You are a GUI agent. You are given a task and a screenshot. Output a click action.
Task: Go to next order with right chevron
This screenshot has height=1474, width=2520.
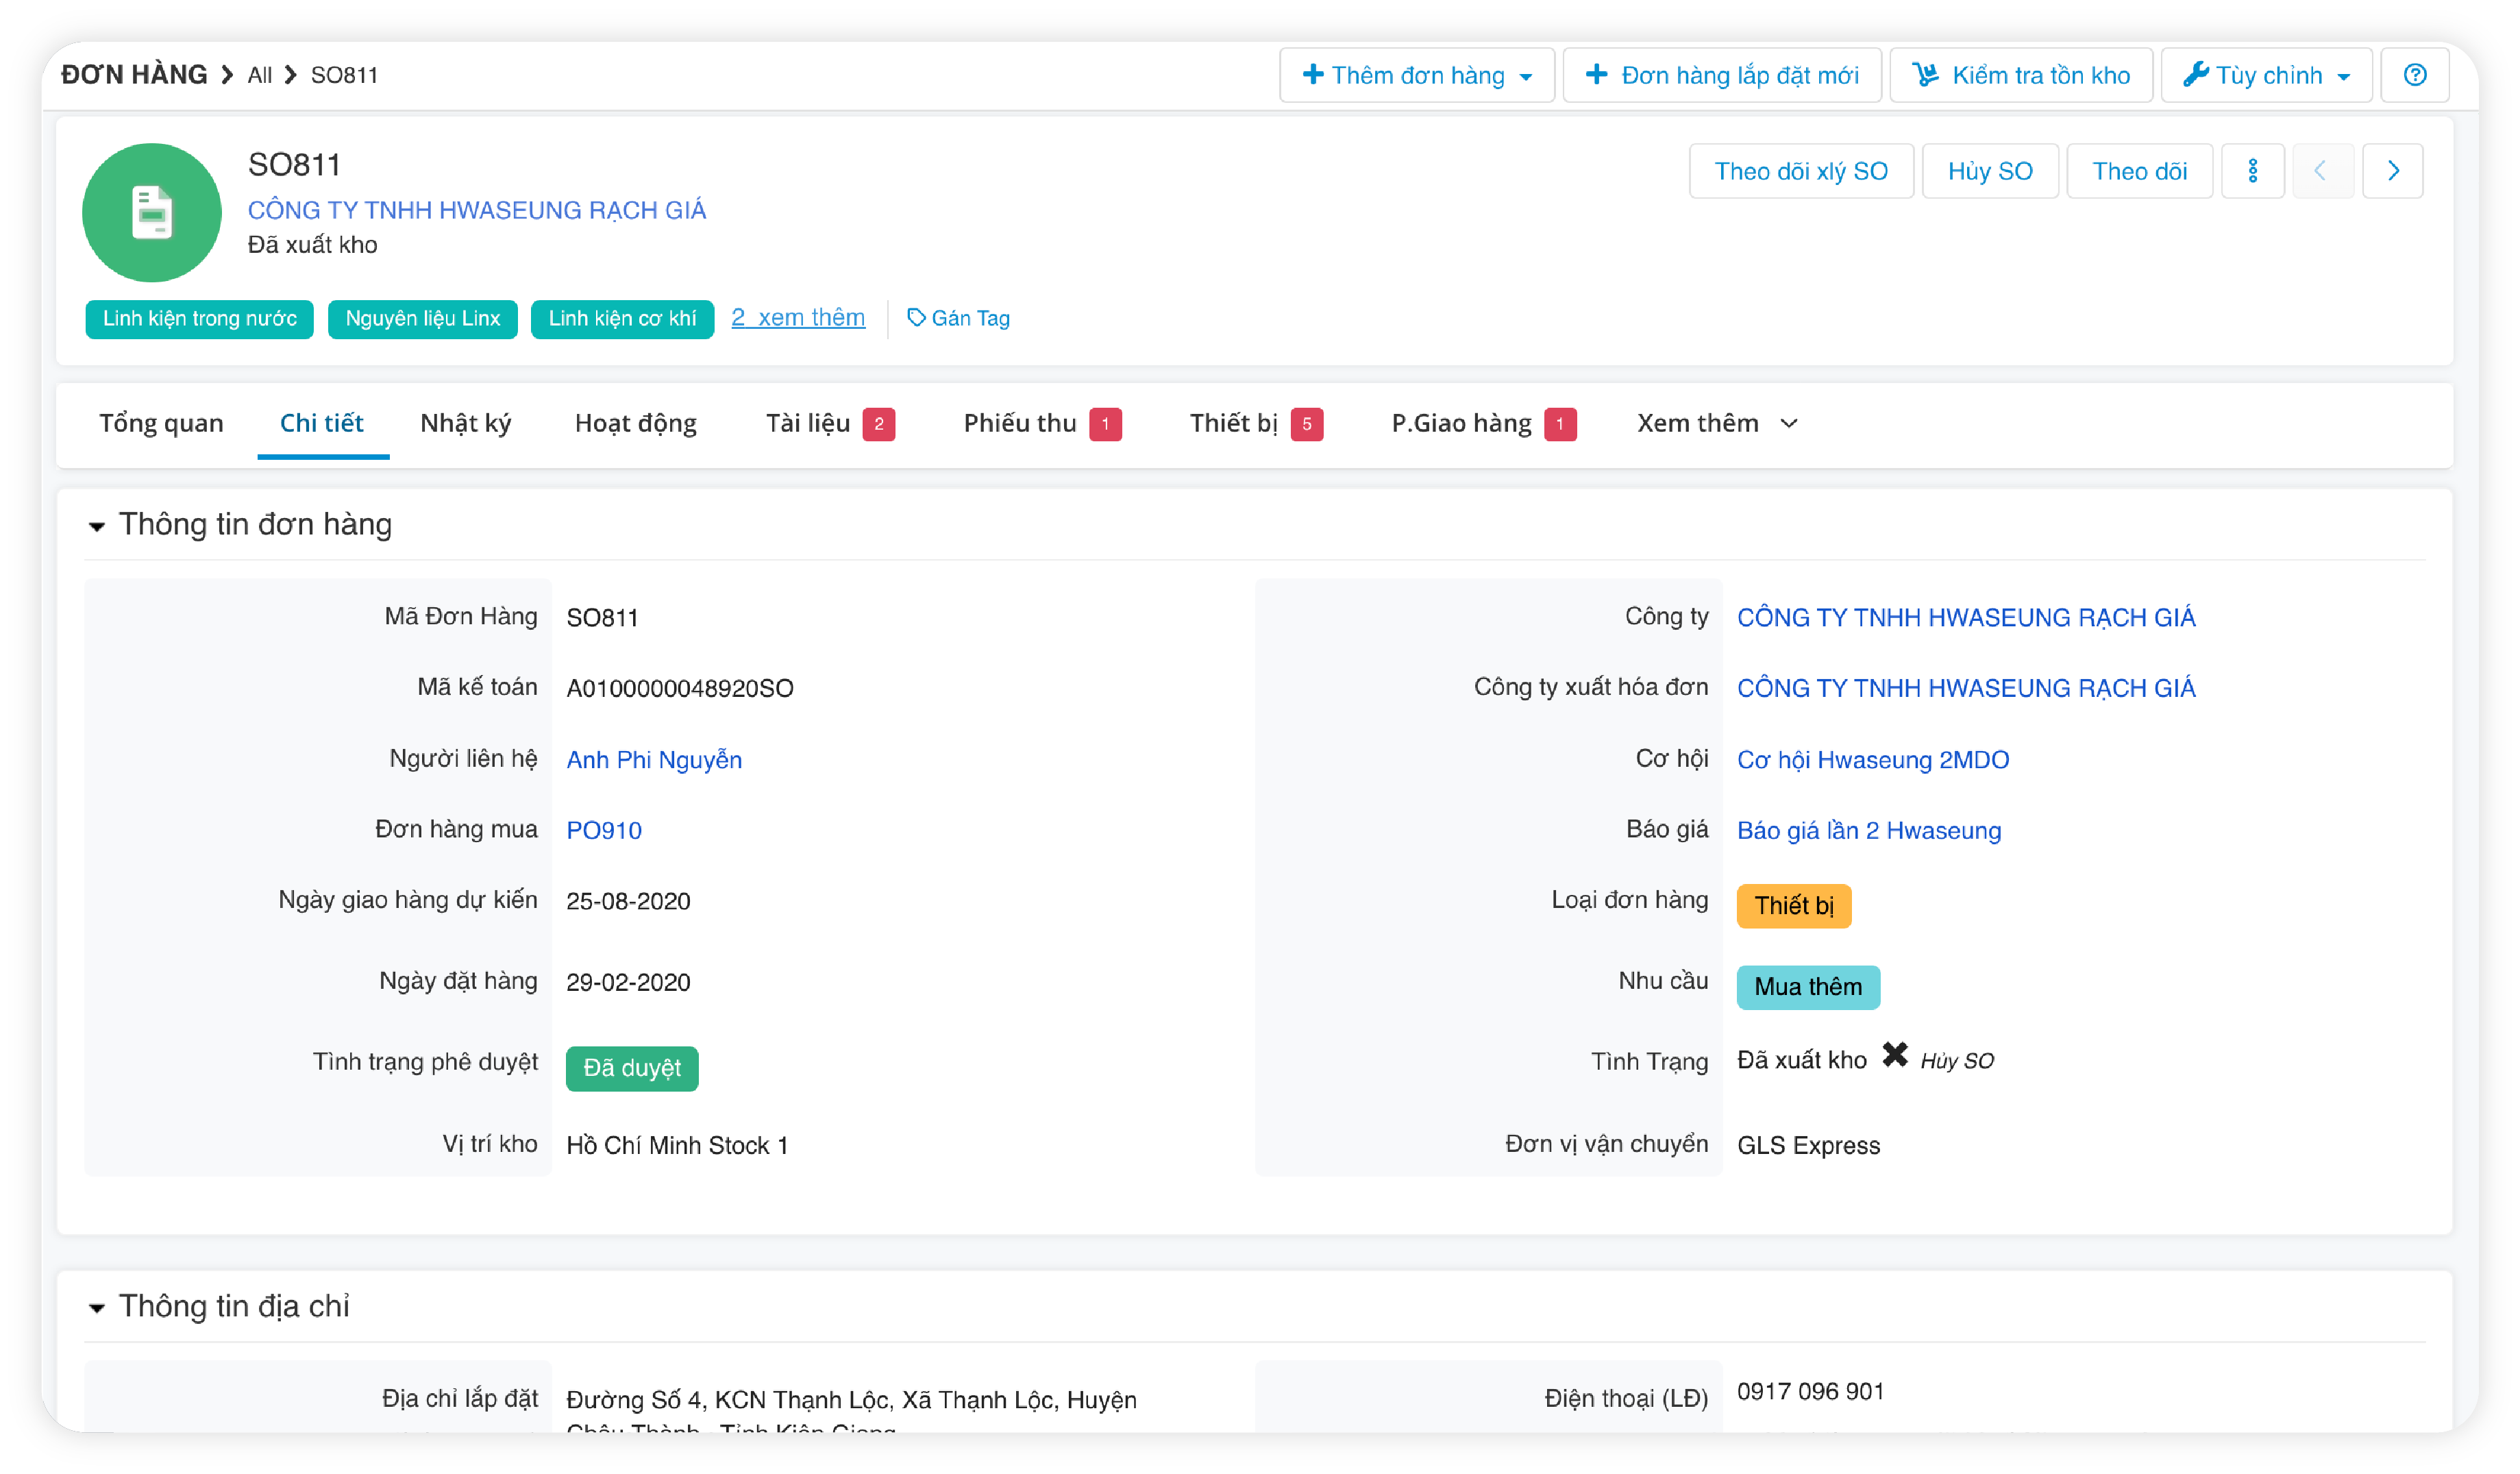(x=2392, y=171)
